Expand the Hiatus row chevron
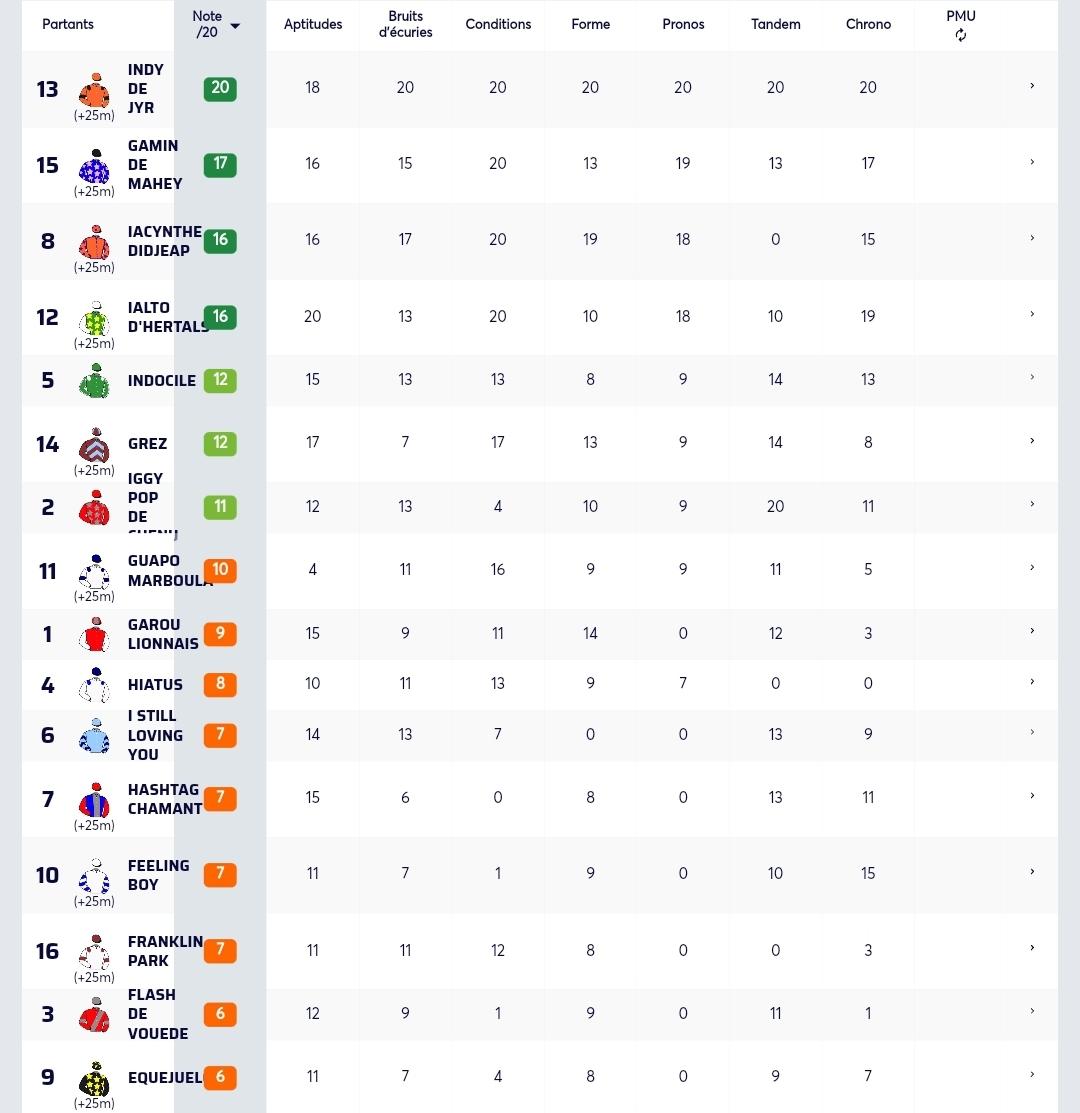This screenshot has width=1080, height=1113. pyautogui.click(x=1032, y=682)
